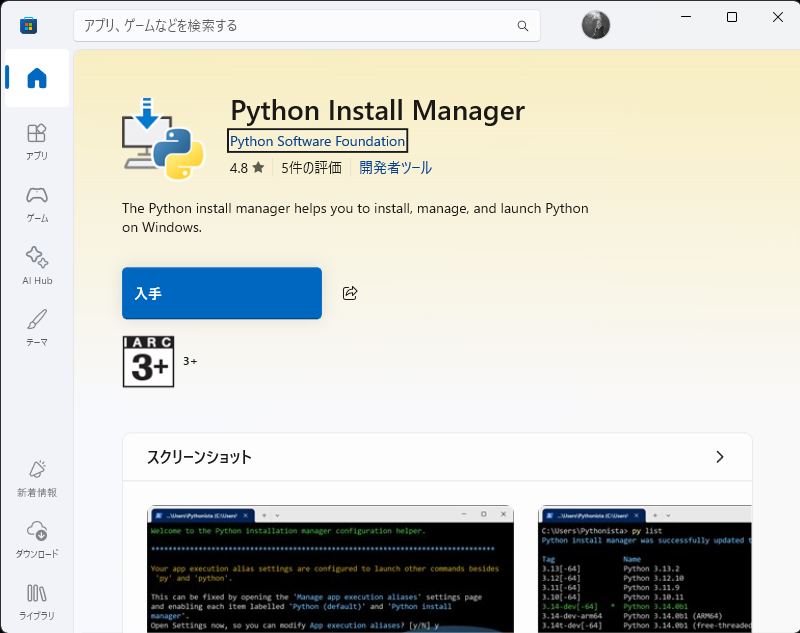800x633 pixels.
Task: Open Python Software Foundation publisher link
Action: pos(317,141)
